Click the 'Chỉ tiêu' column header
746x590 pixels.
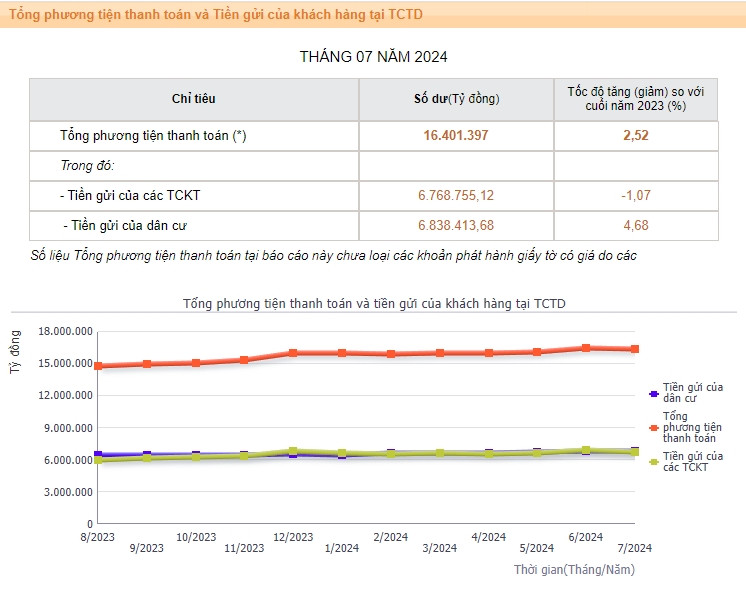[x=193, y=99]
